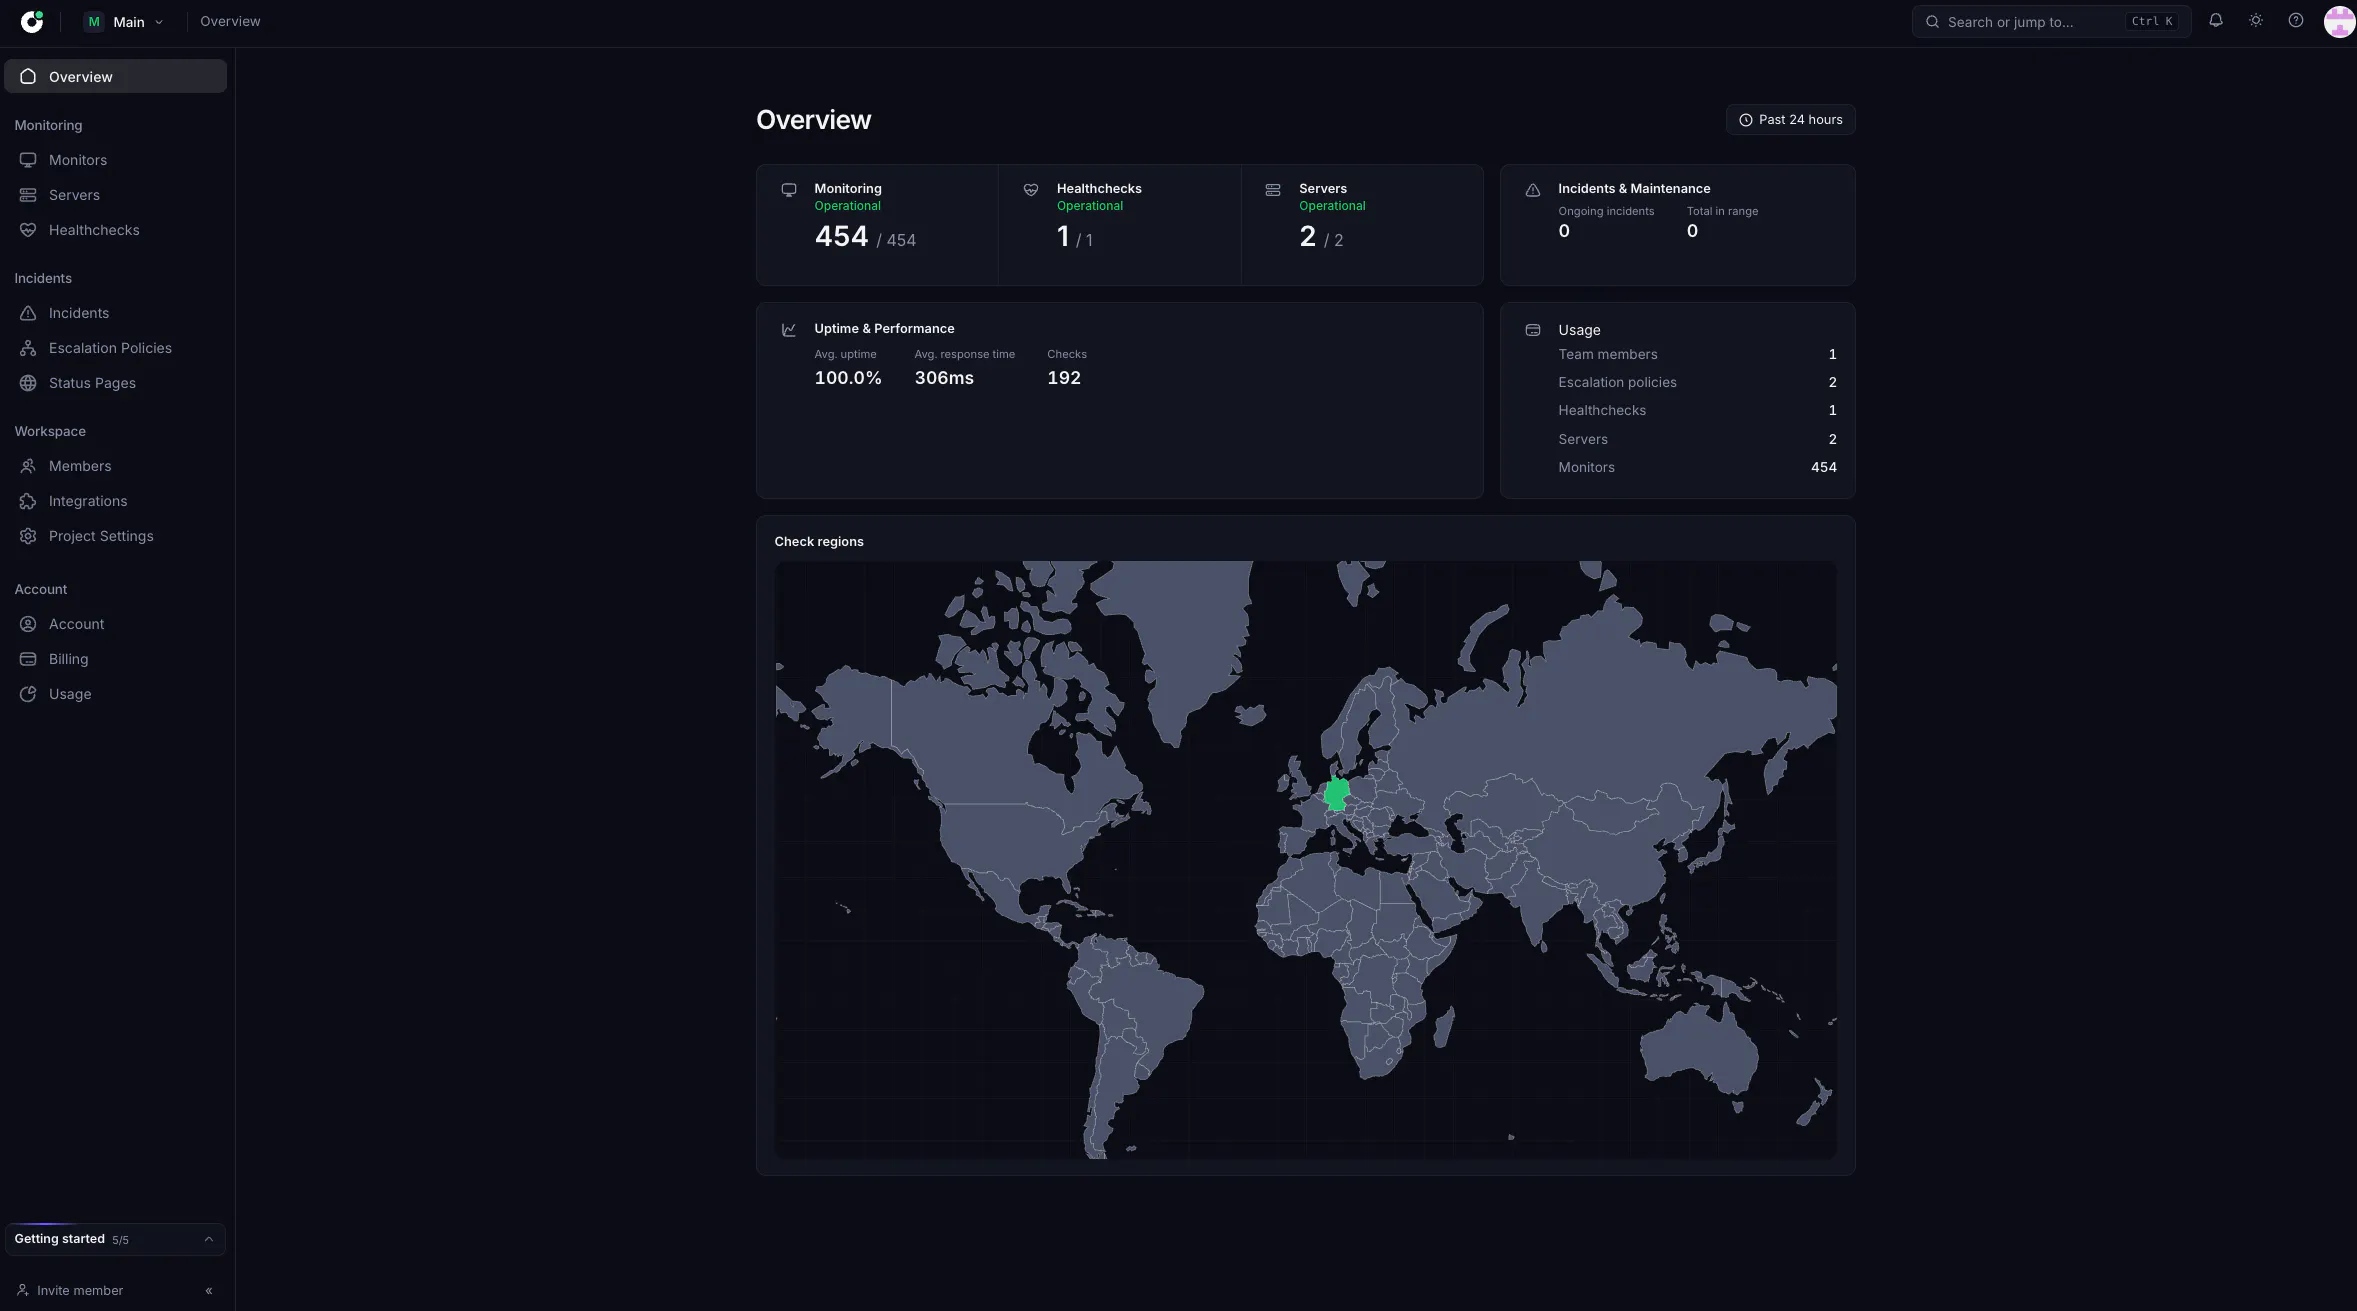This screenshot has height=1311, width=2357.
Task: Toggle light/dark theme sun icon
Action: [2256, 21]
